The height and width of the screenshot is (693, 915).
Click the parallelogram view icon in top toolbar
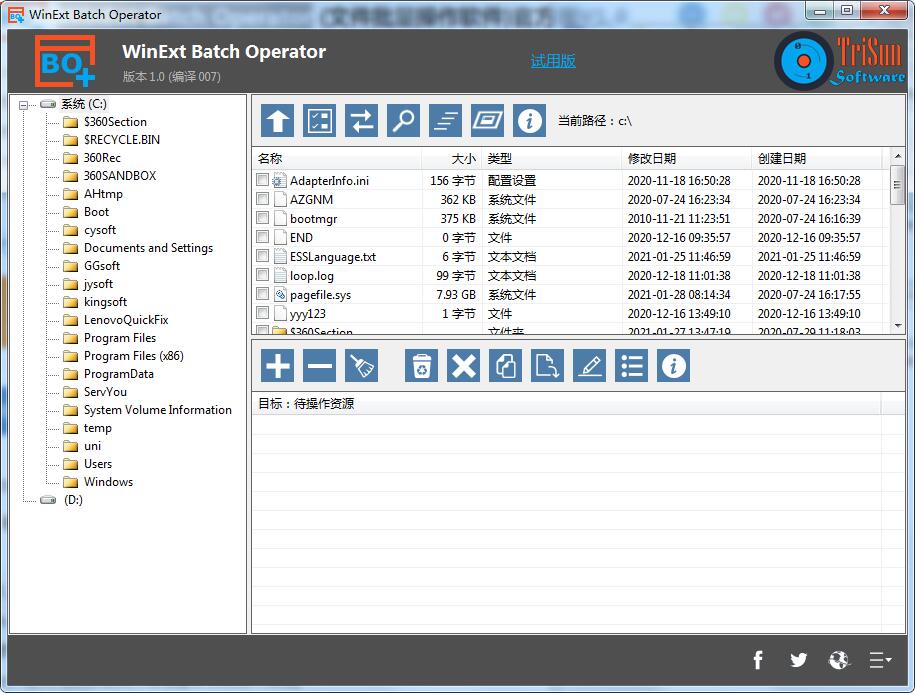[487, 121]
